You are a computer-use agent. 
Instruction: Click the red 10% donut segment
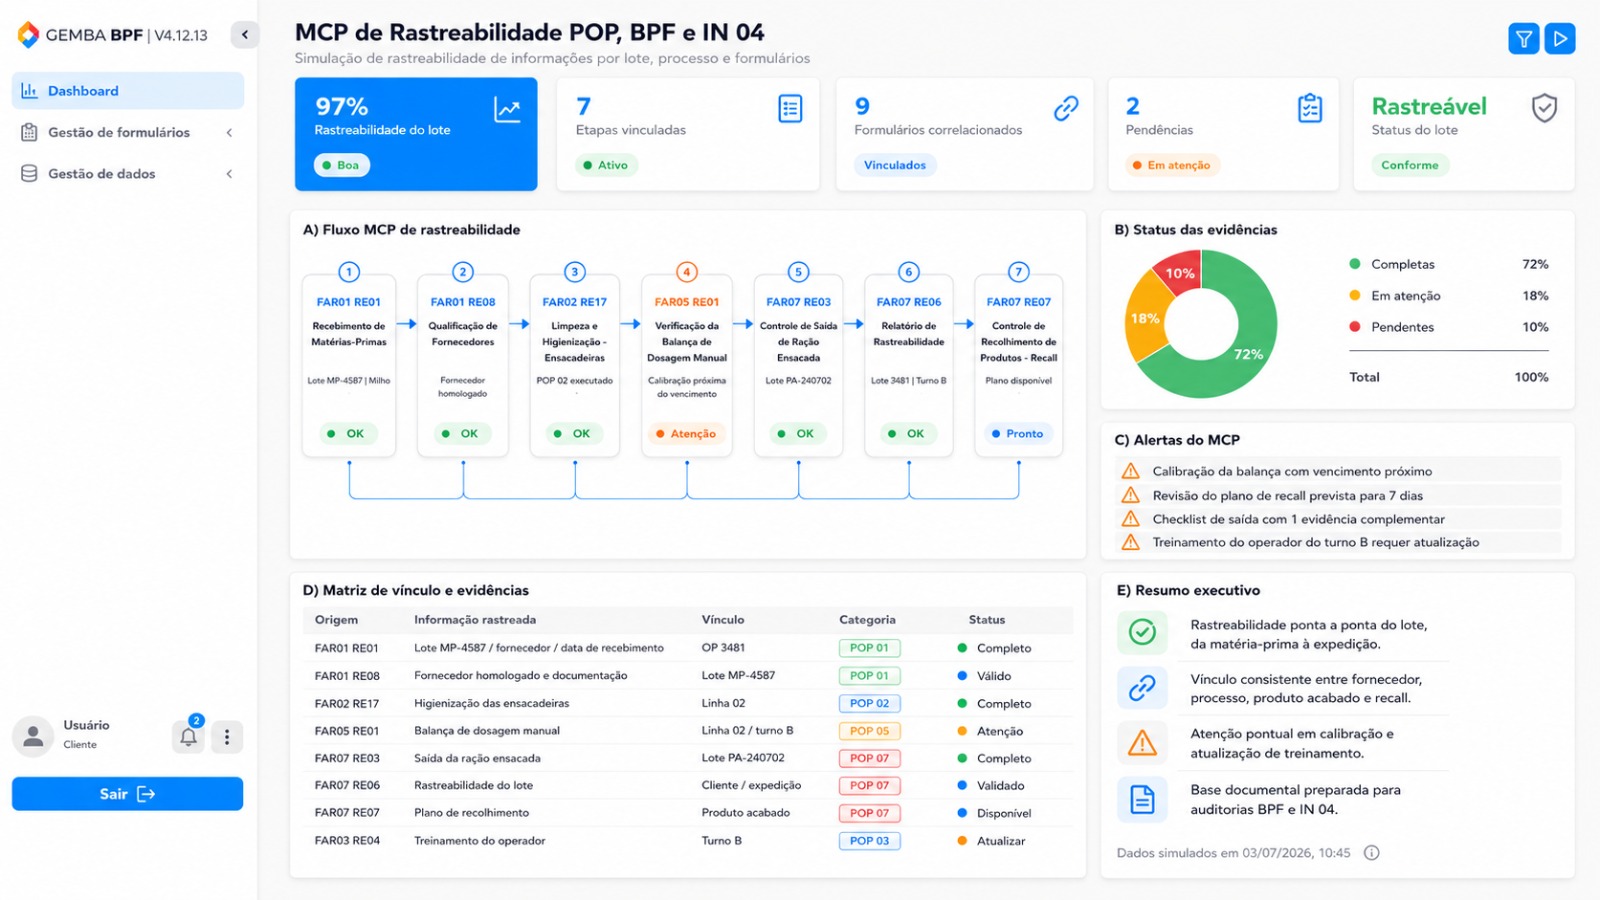click(1180, 273)
